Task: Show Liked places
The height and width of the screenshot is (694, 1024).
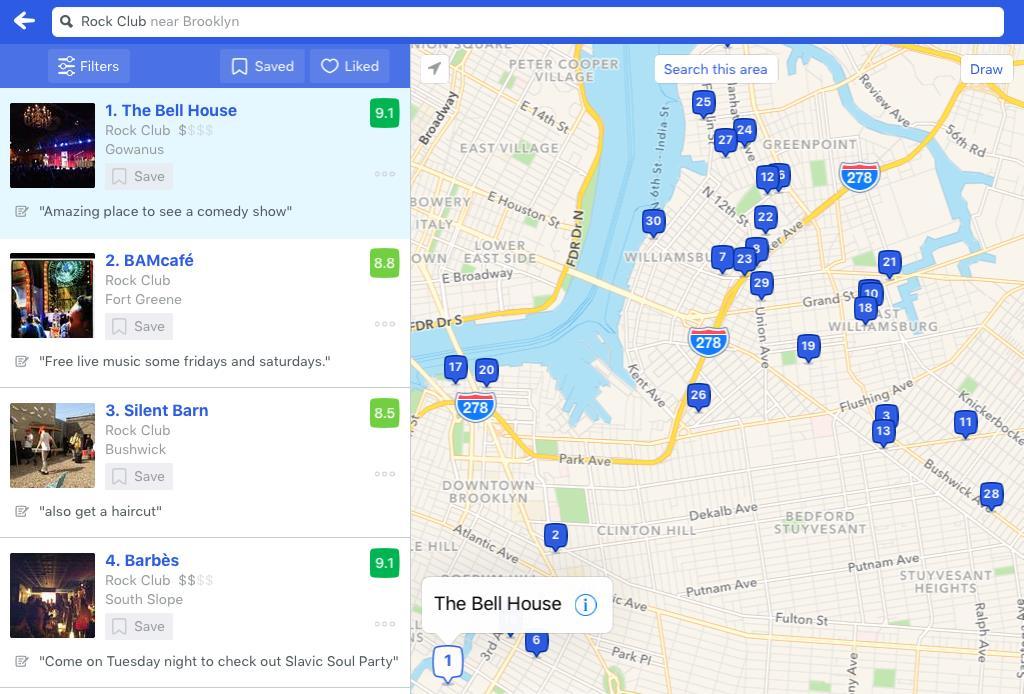Action: (349, 66)
